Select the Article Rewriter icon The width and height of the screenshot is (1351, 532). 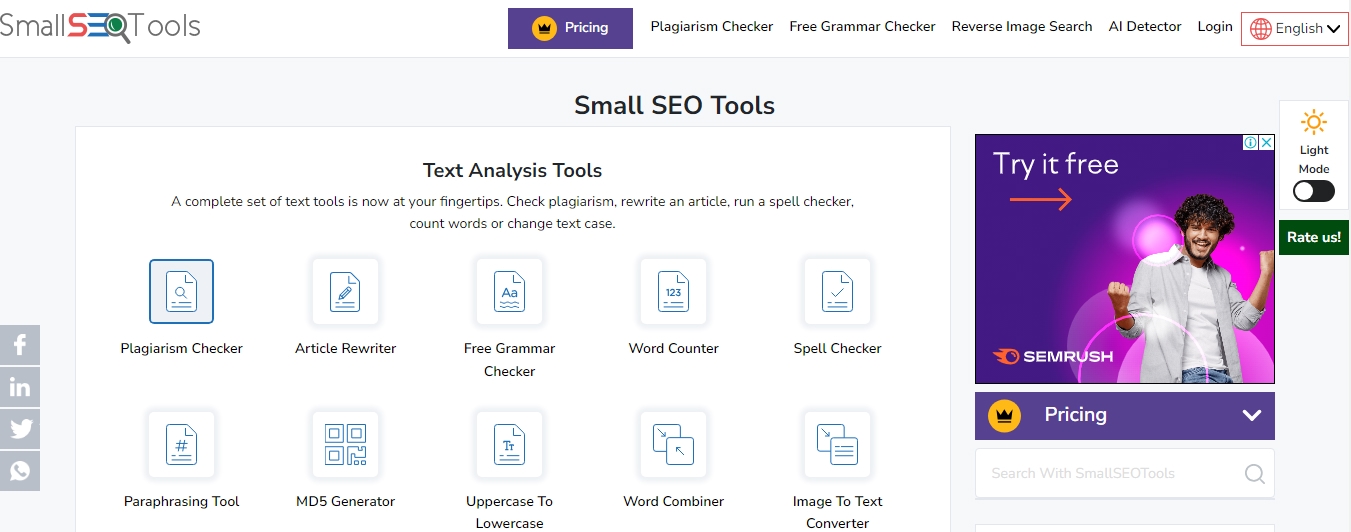point(345,291)
